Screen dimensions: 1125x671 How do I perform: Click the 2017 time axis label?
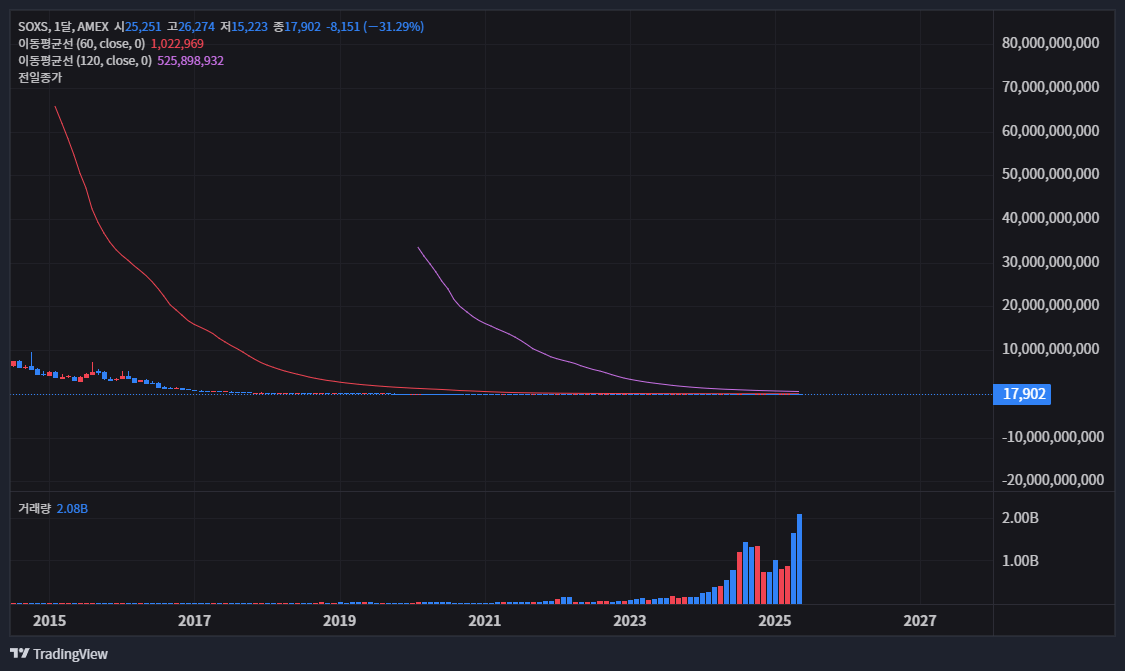(194, 621)
